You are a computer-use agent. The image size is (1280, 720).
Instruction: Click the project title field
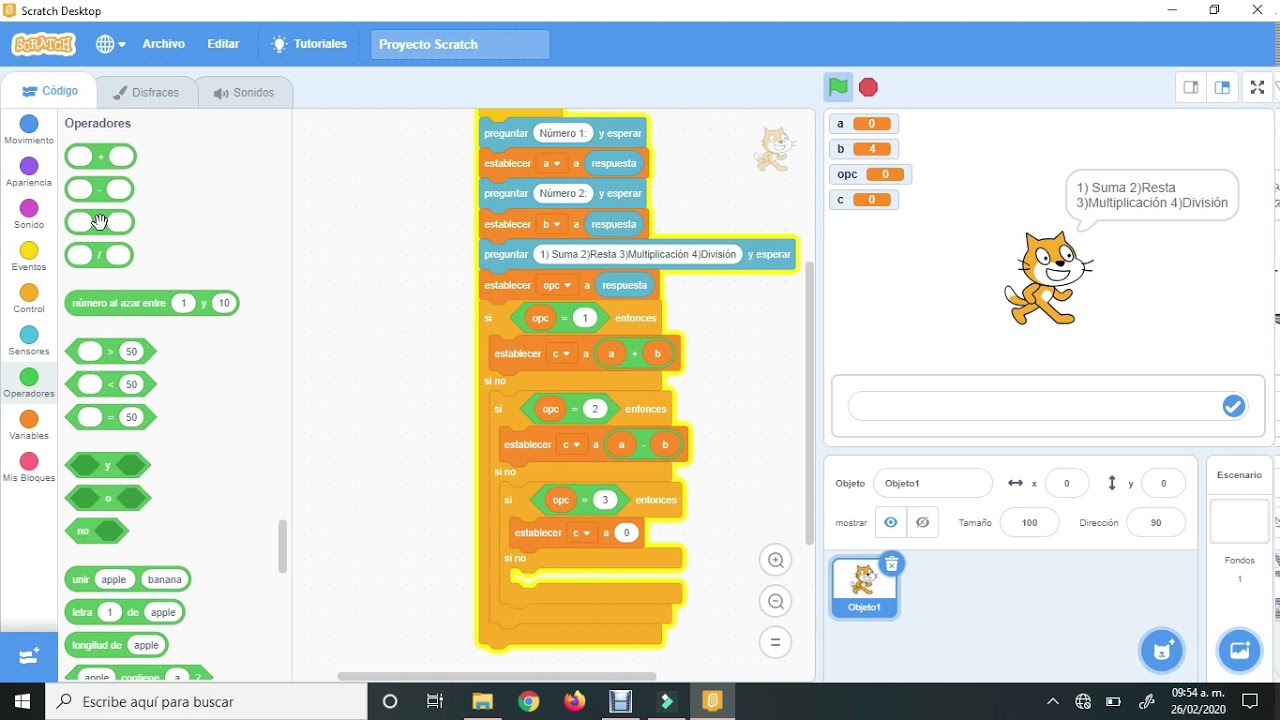[460, 44]
